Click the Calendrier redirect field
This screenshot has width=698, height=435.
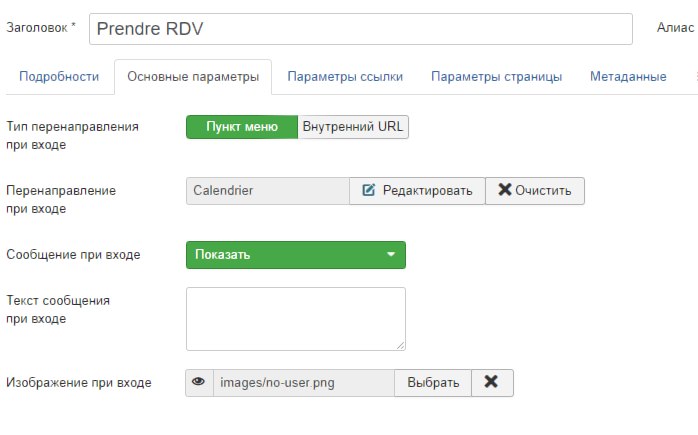pyautogui.click(x=267, y=190)
